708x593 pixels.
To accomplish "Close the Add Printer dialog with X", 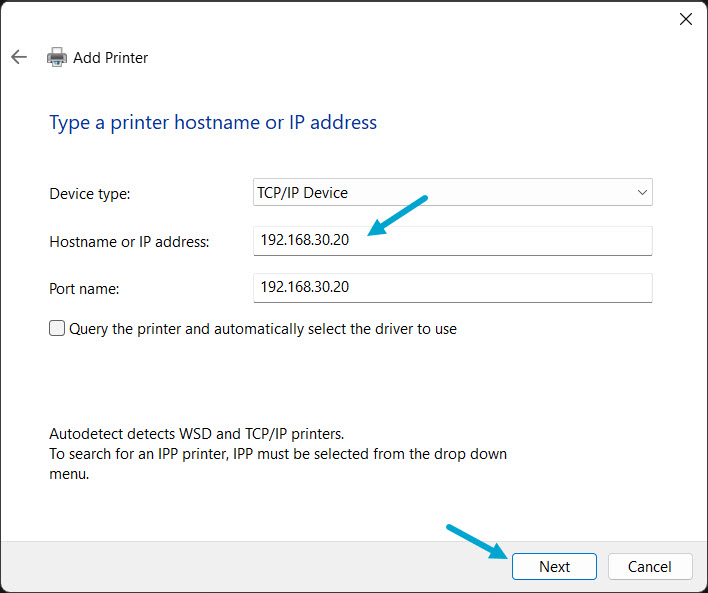I will (x=685, y=19).
